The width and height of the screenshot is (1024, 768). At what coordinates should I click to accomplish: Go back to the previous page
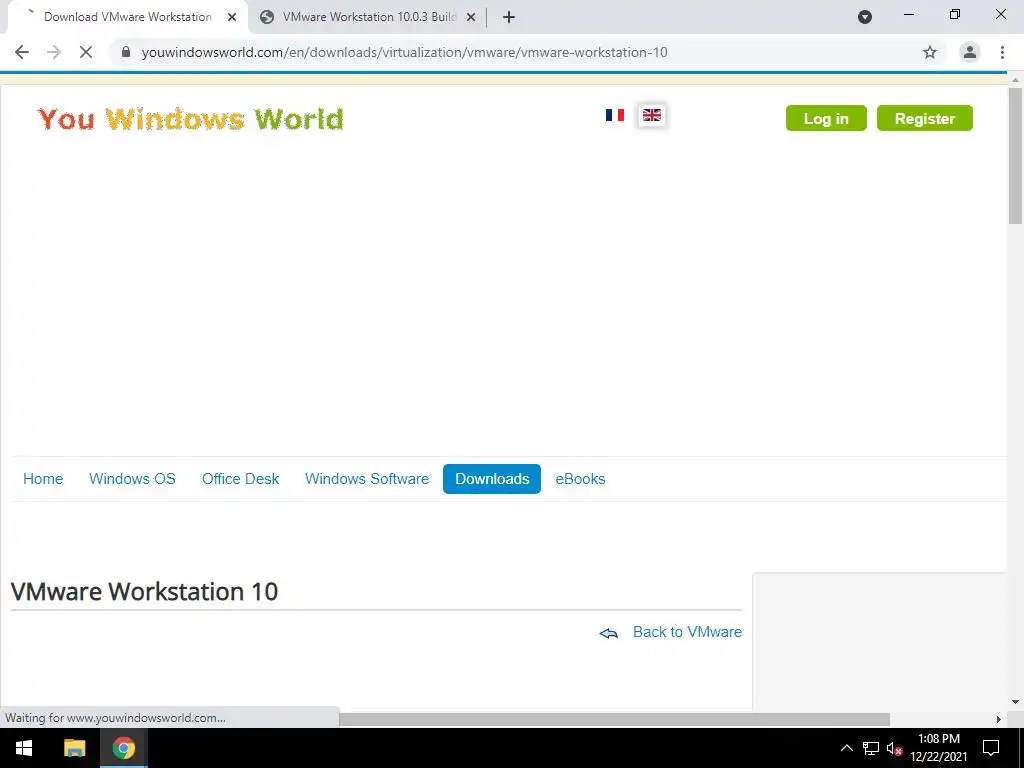tap(22, 52)
